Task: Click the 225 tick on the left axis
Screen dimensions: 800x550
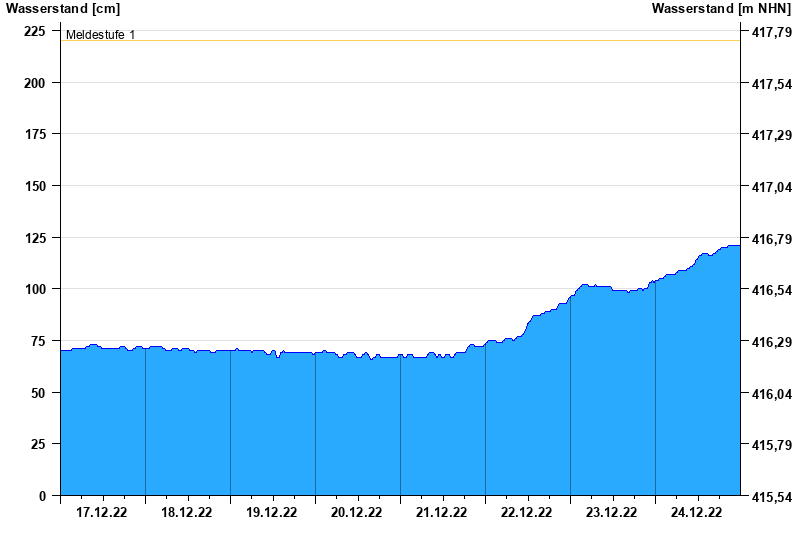Action: click(x=34, y=31)
